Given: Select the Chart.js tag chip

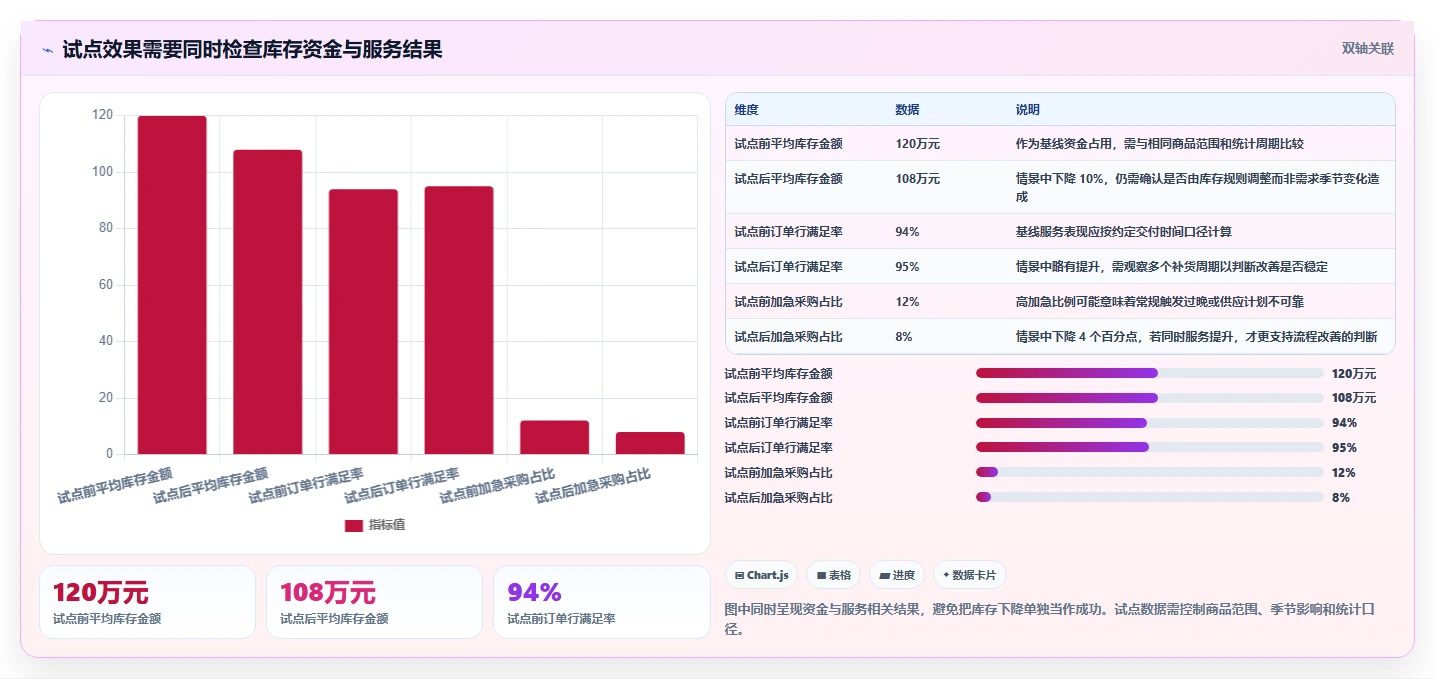Looking at the screenshot, I should (x=761, y=575).
